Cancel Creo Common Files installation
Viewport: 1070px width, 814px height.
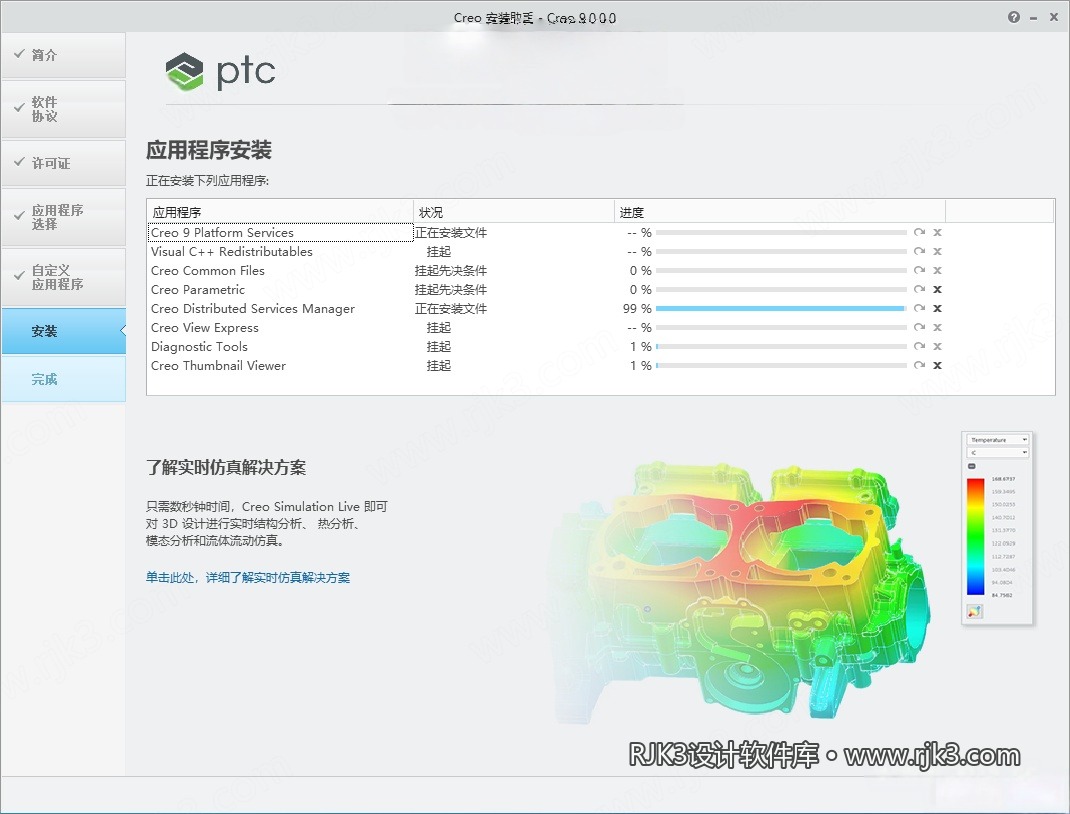coord(938,271)
